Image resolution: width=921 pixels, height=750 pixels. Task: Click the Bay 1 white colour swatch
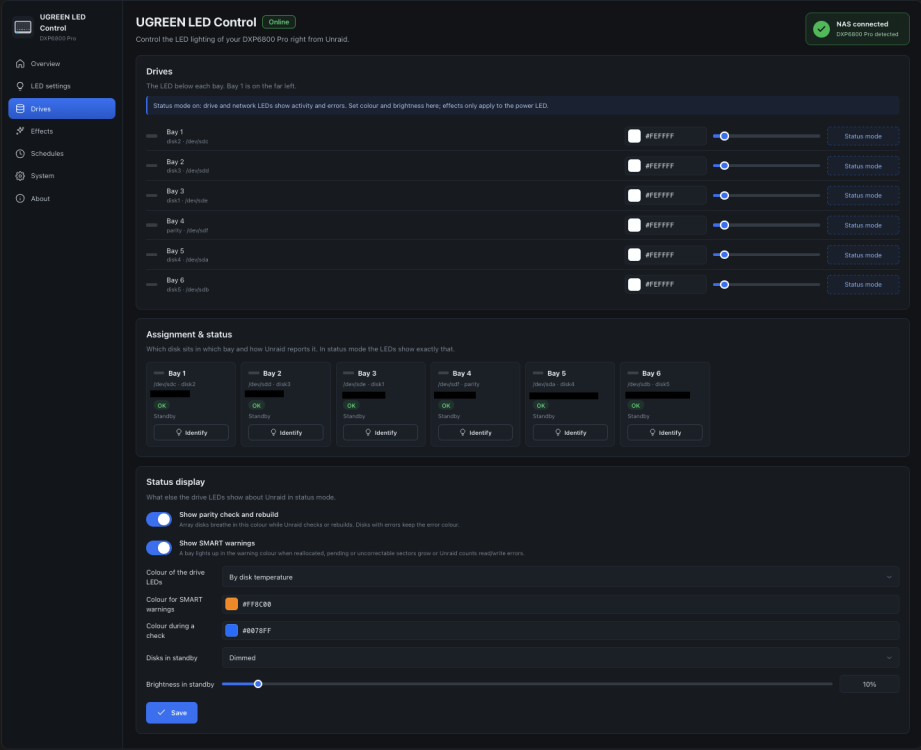pyautogui.click(x=634, y=136)
